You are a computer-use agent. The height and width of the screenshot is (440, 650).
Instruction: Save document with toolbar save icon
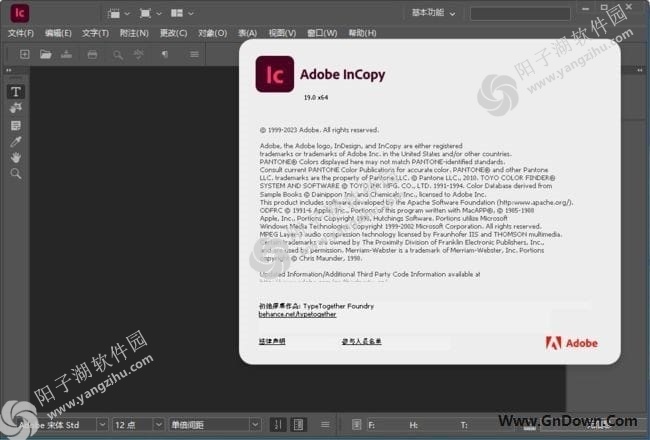[x=66, y=54]
